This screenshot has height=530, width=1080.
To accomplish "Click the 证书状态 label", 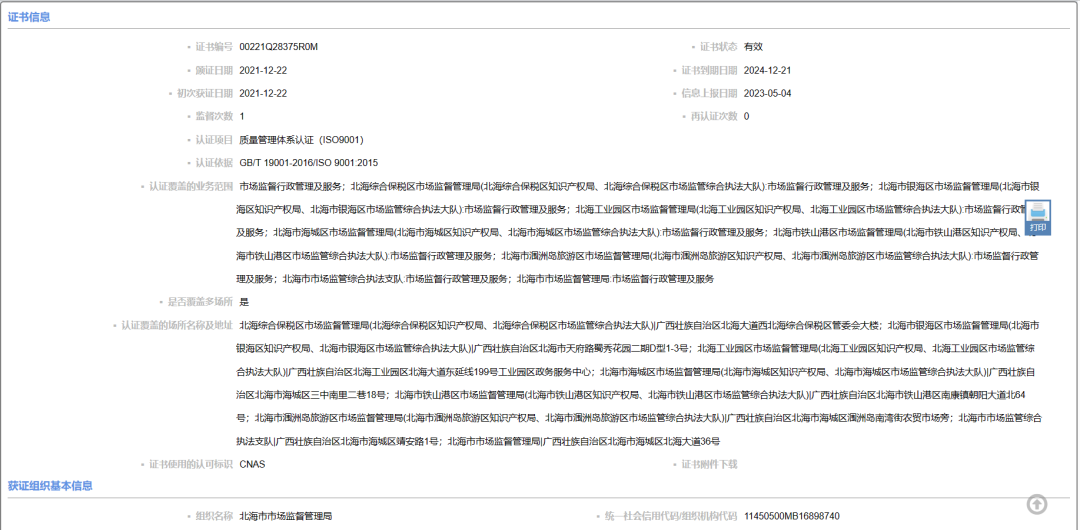I will (x=718, y=47).
